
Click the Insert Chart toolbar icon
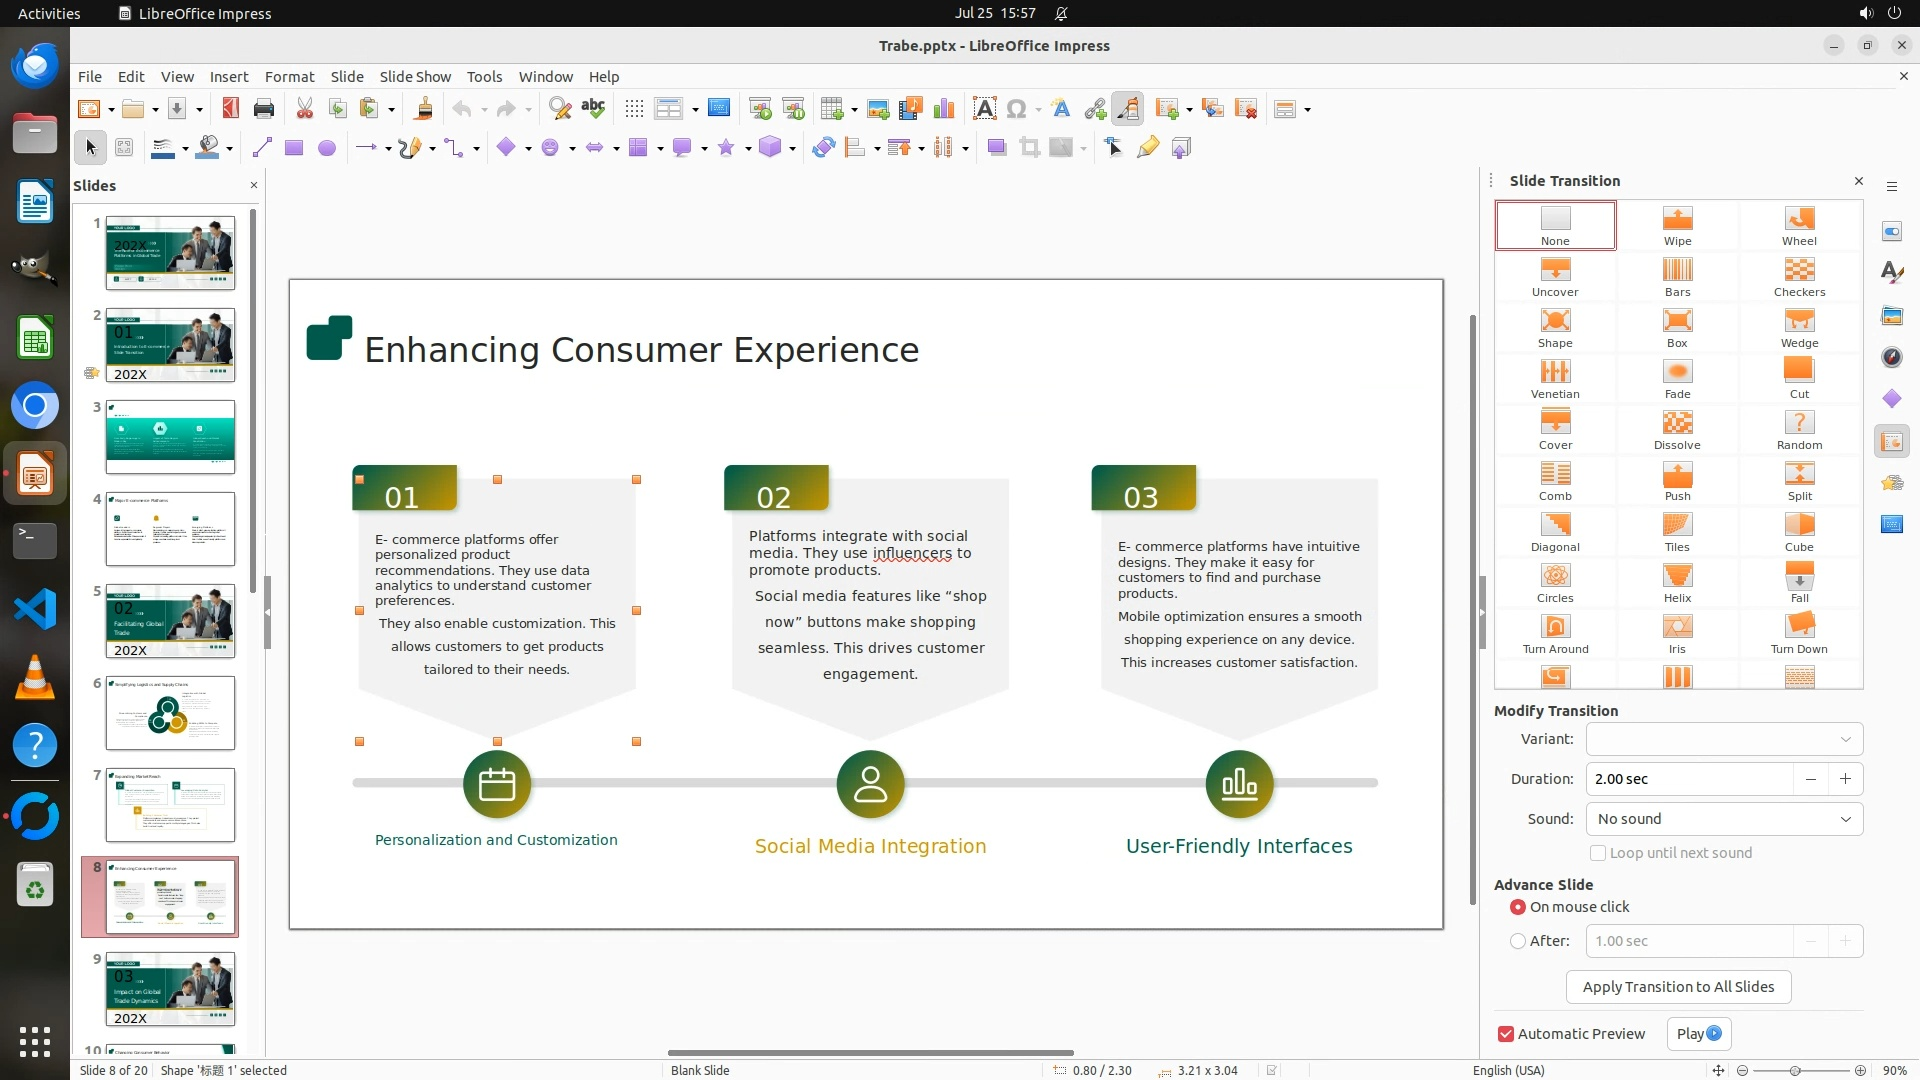(x=943, y=109)
